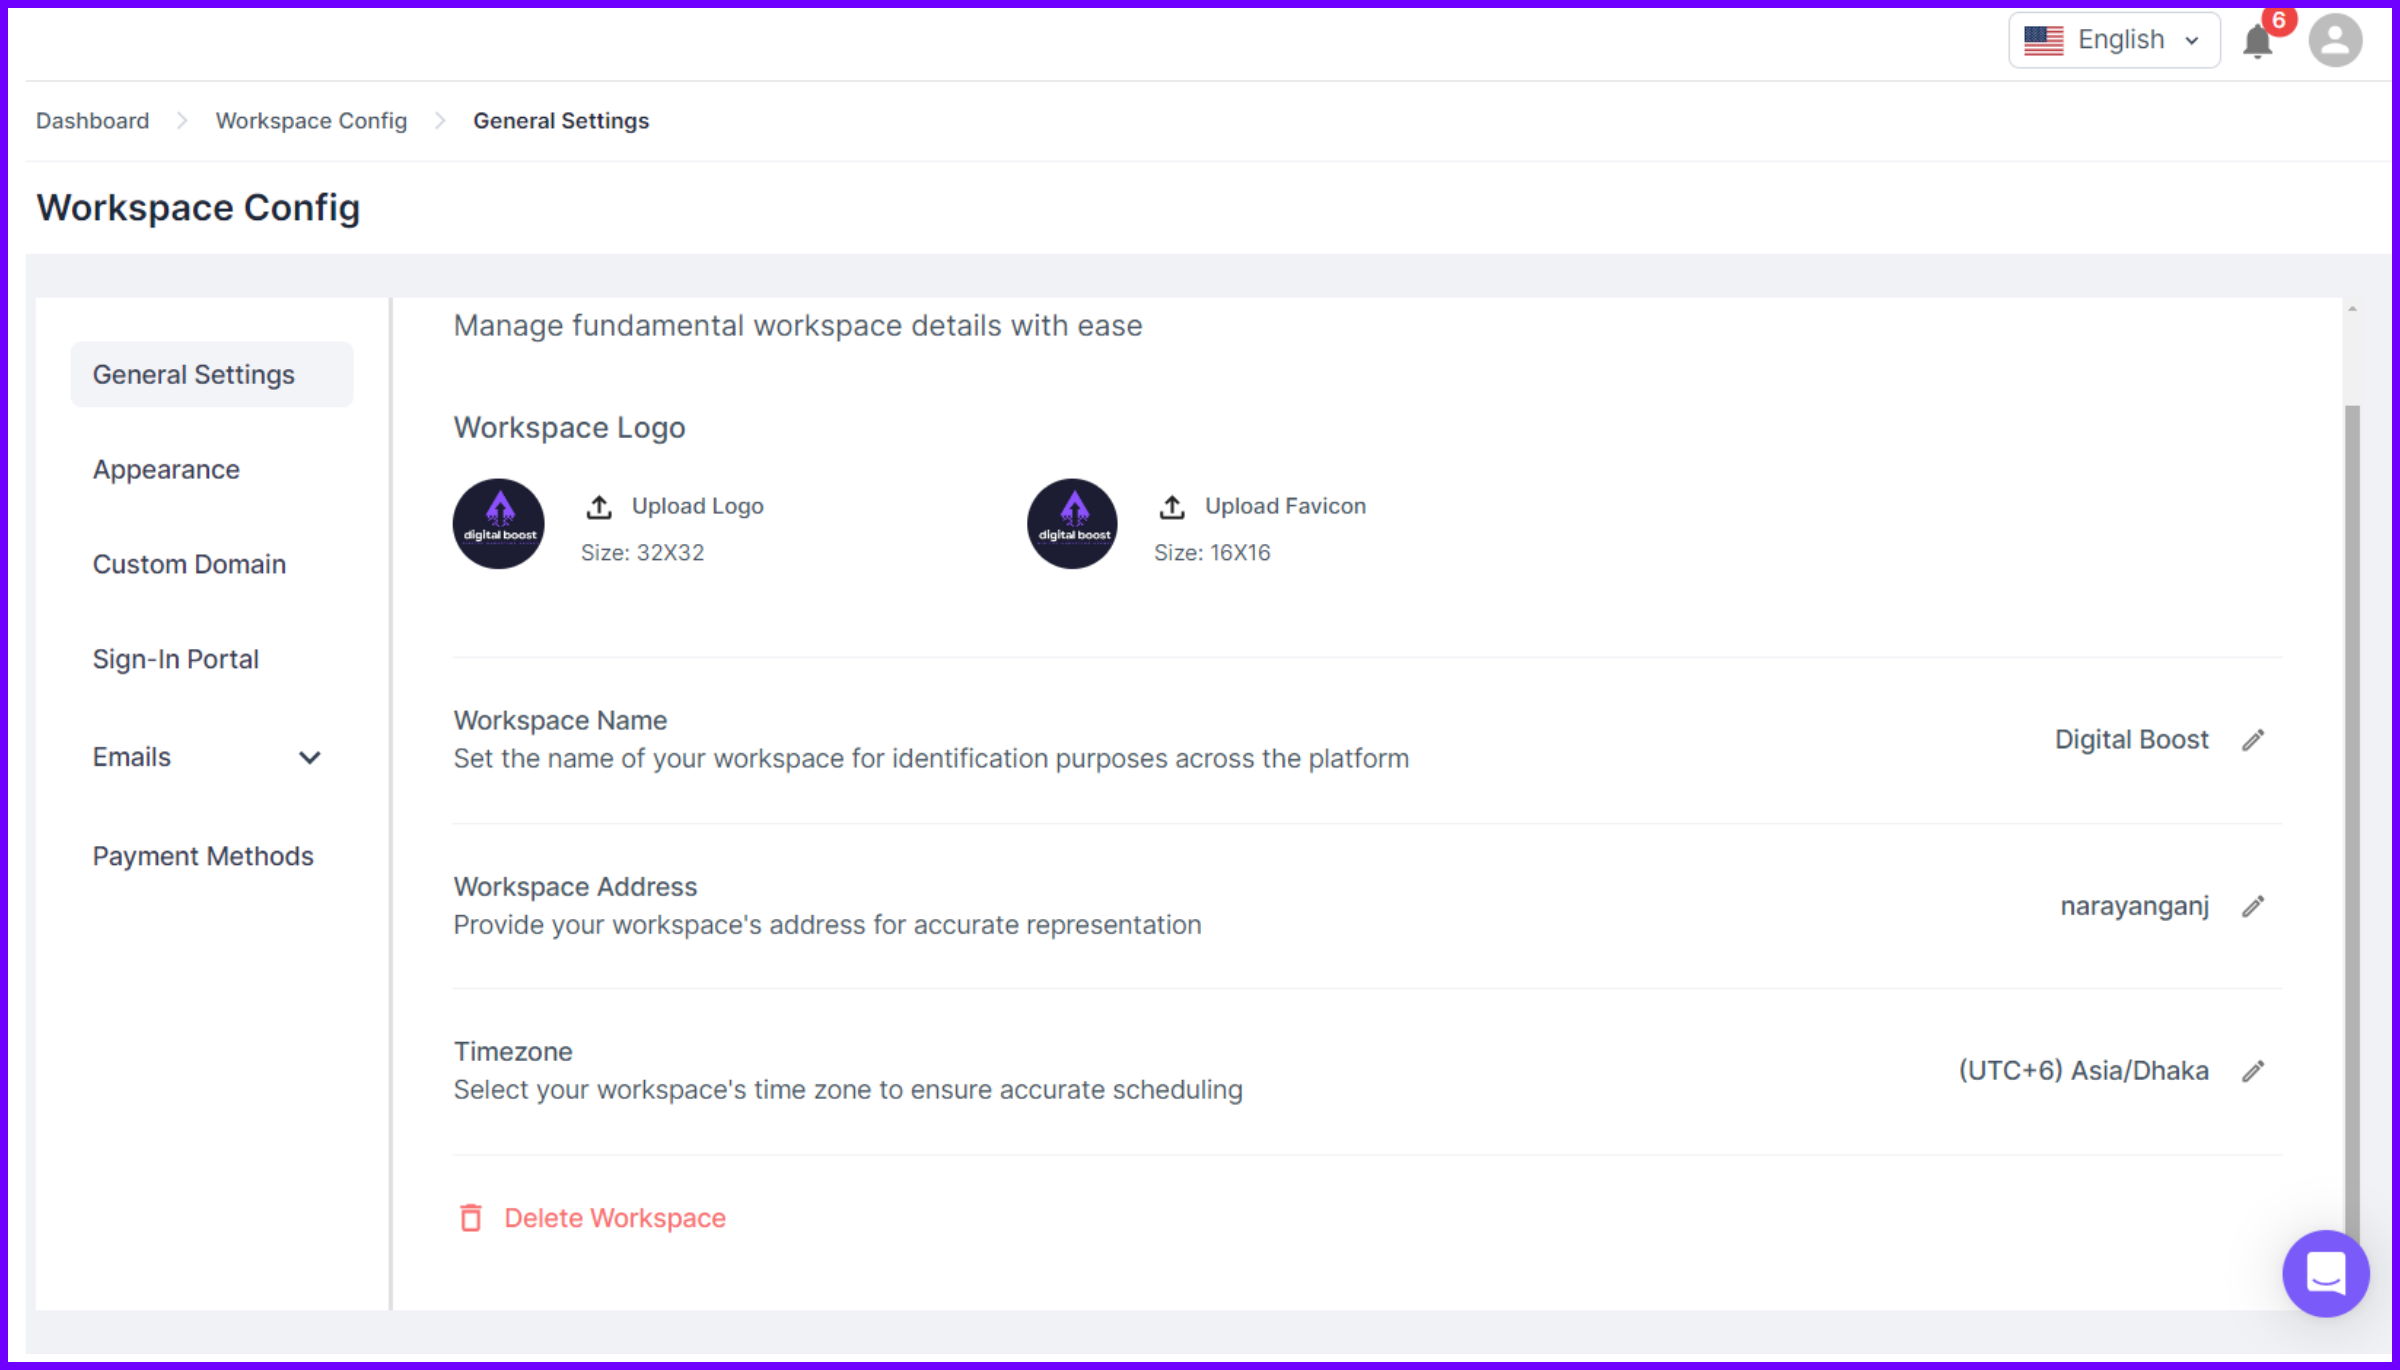Open Payment Methods settings

tap(203, 855)
